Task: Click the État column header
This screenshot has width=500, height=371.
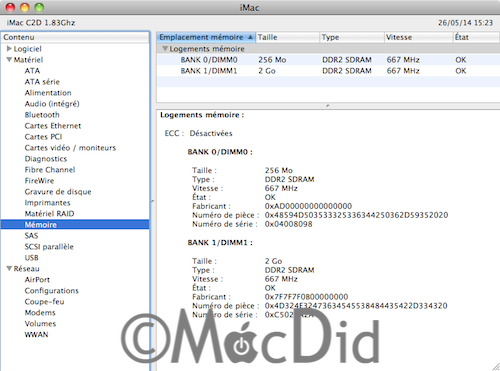Action: click(477, 37)
